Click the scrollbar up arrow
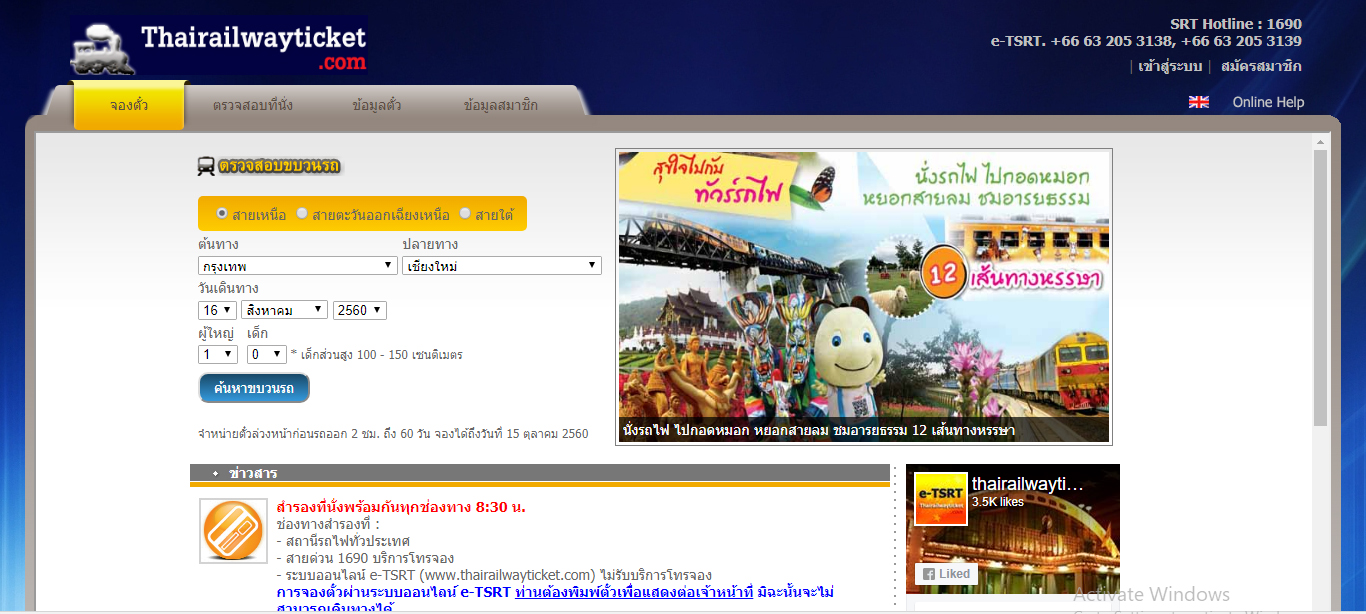1366x614 pixels. pyautogui.click(x=1320, y=141)
